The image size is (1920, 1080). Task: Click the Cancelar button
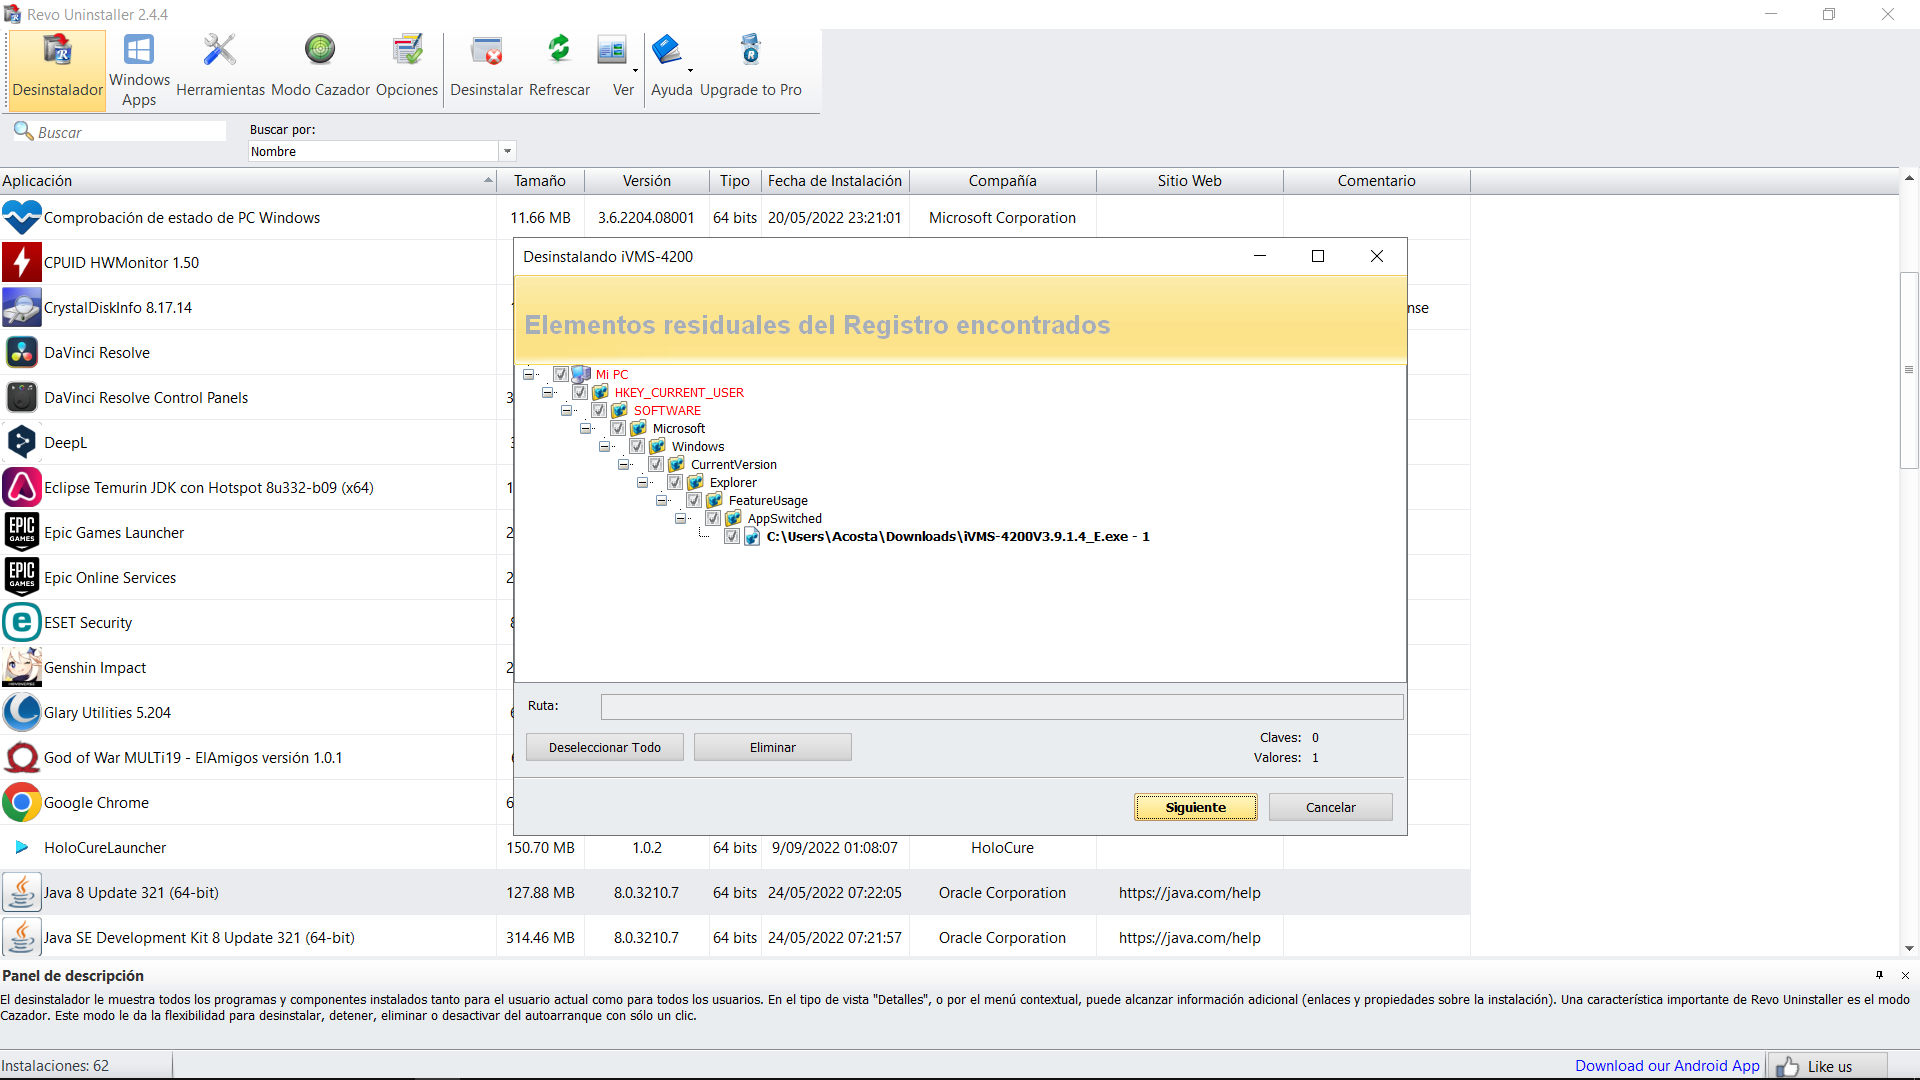tap(1331, 807)
